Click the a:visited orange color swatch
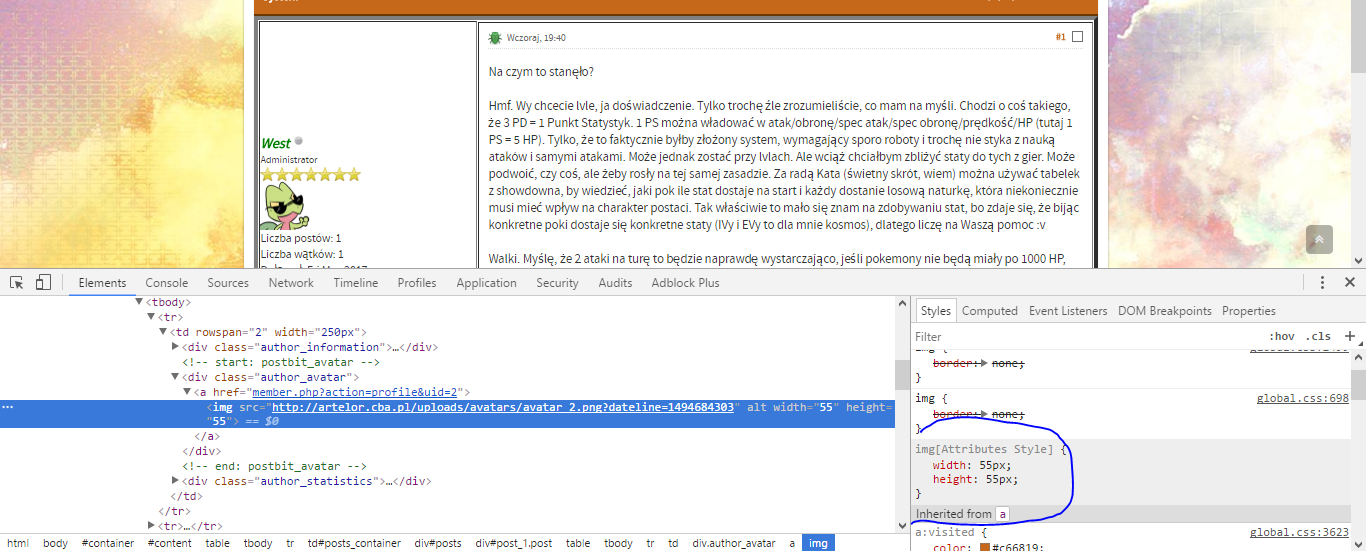This screenshot has width=1366, height=551. click(x=985, y=548)
